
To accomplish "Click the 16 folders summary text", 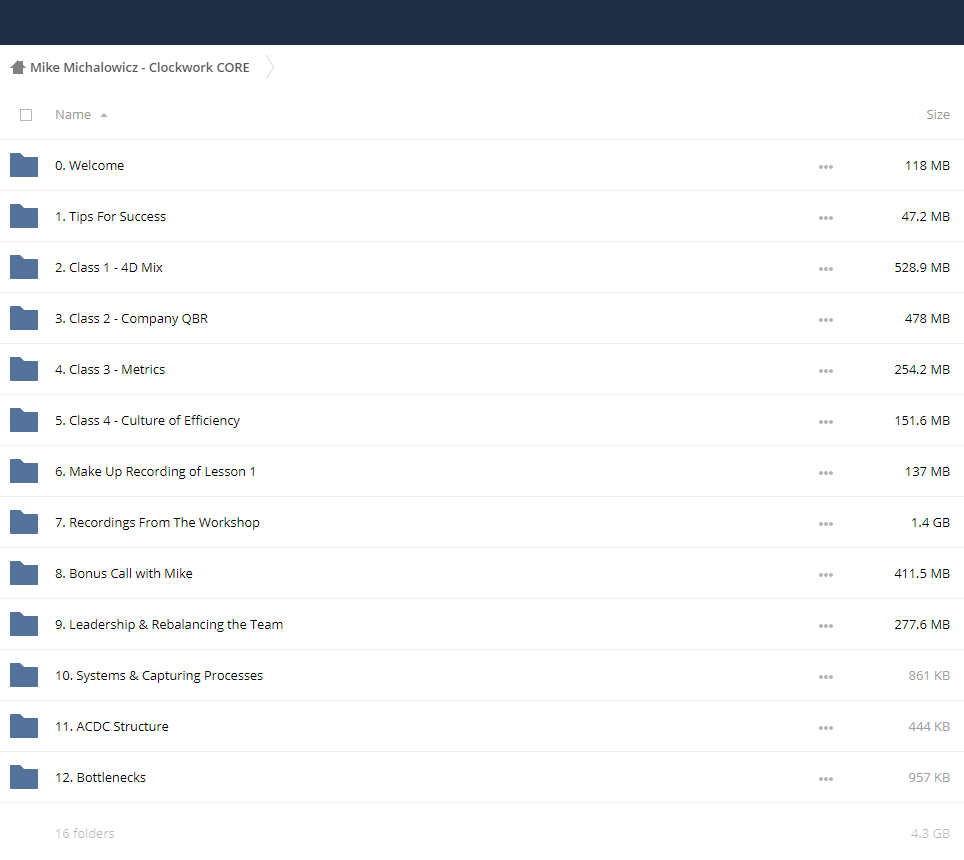I will (85, 834).
